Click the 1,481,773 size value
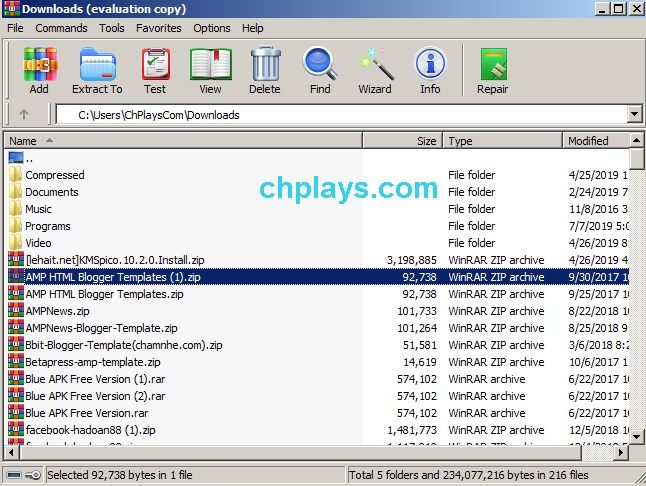The height and width of the screenshot is (486, 646). [x=412, y=430]
